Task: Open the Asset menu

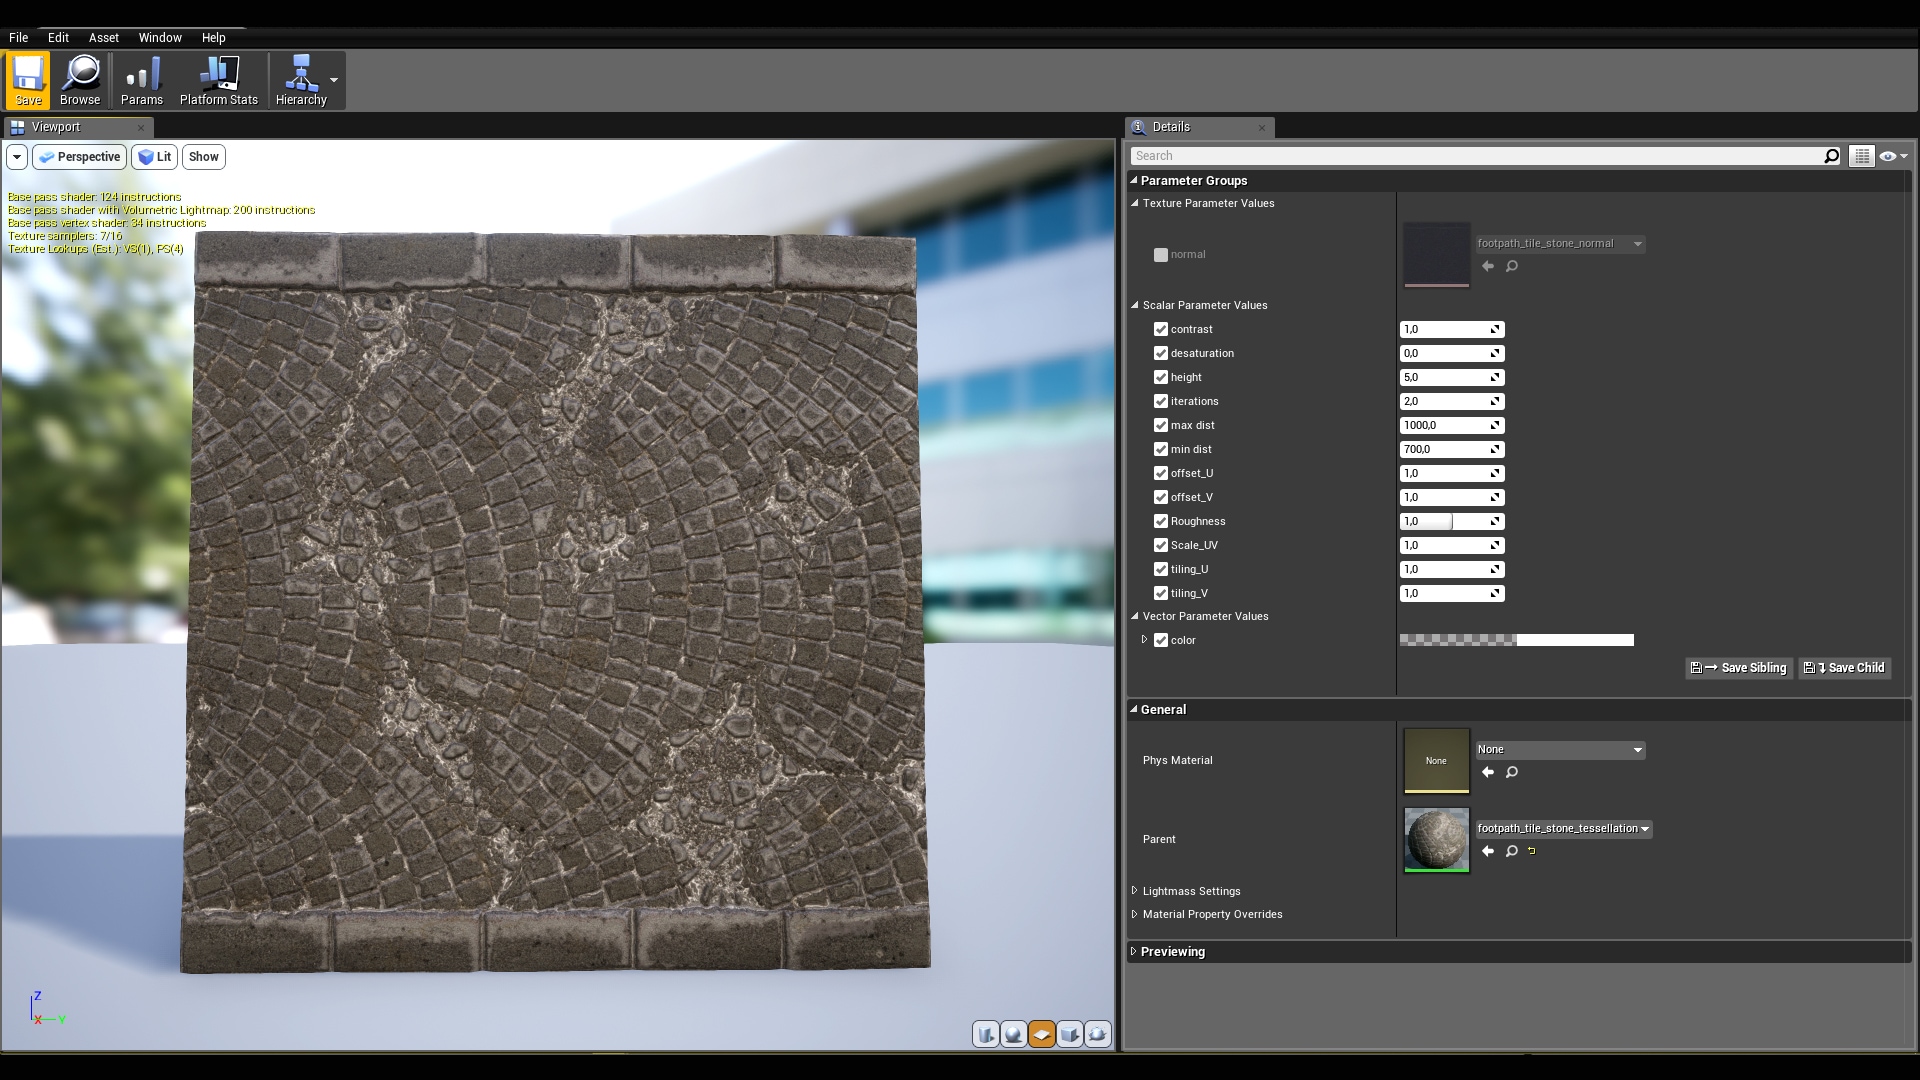Action: tap(103, 37)
